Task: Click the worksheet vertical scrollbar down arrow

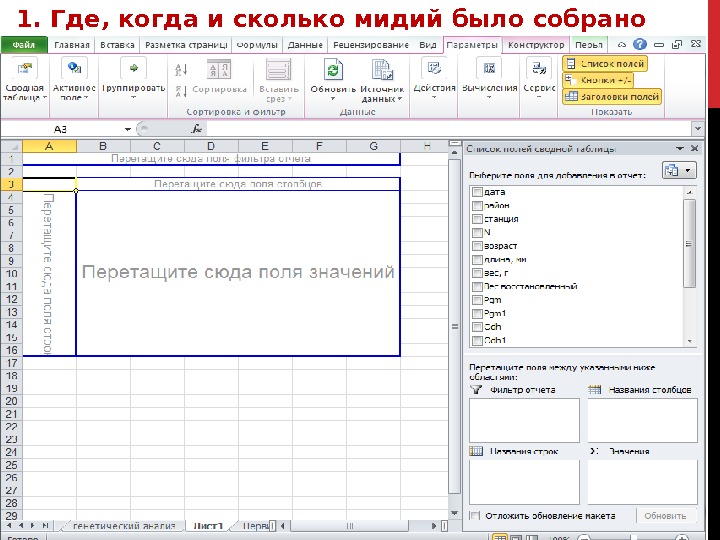Action: click(x=455, y=513)
